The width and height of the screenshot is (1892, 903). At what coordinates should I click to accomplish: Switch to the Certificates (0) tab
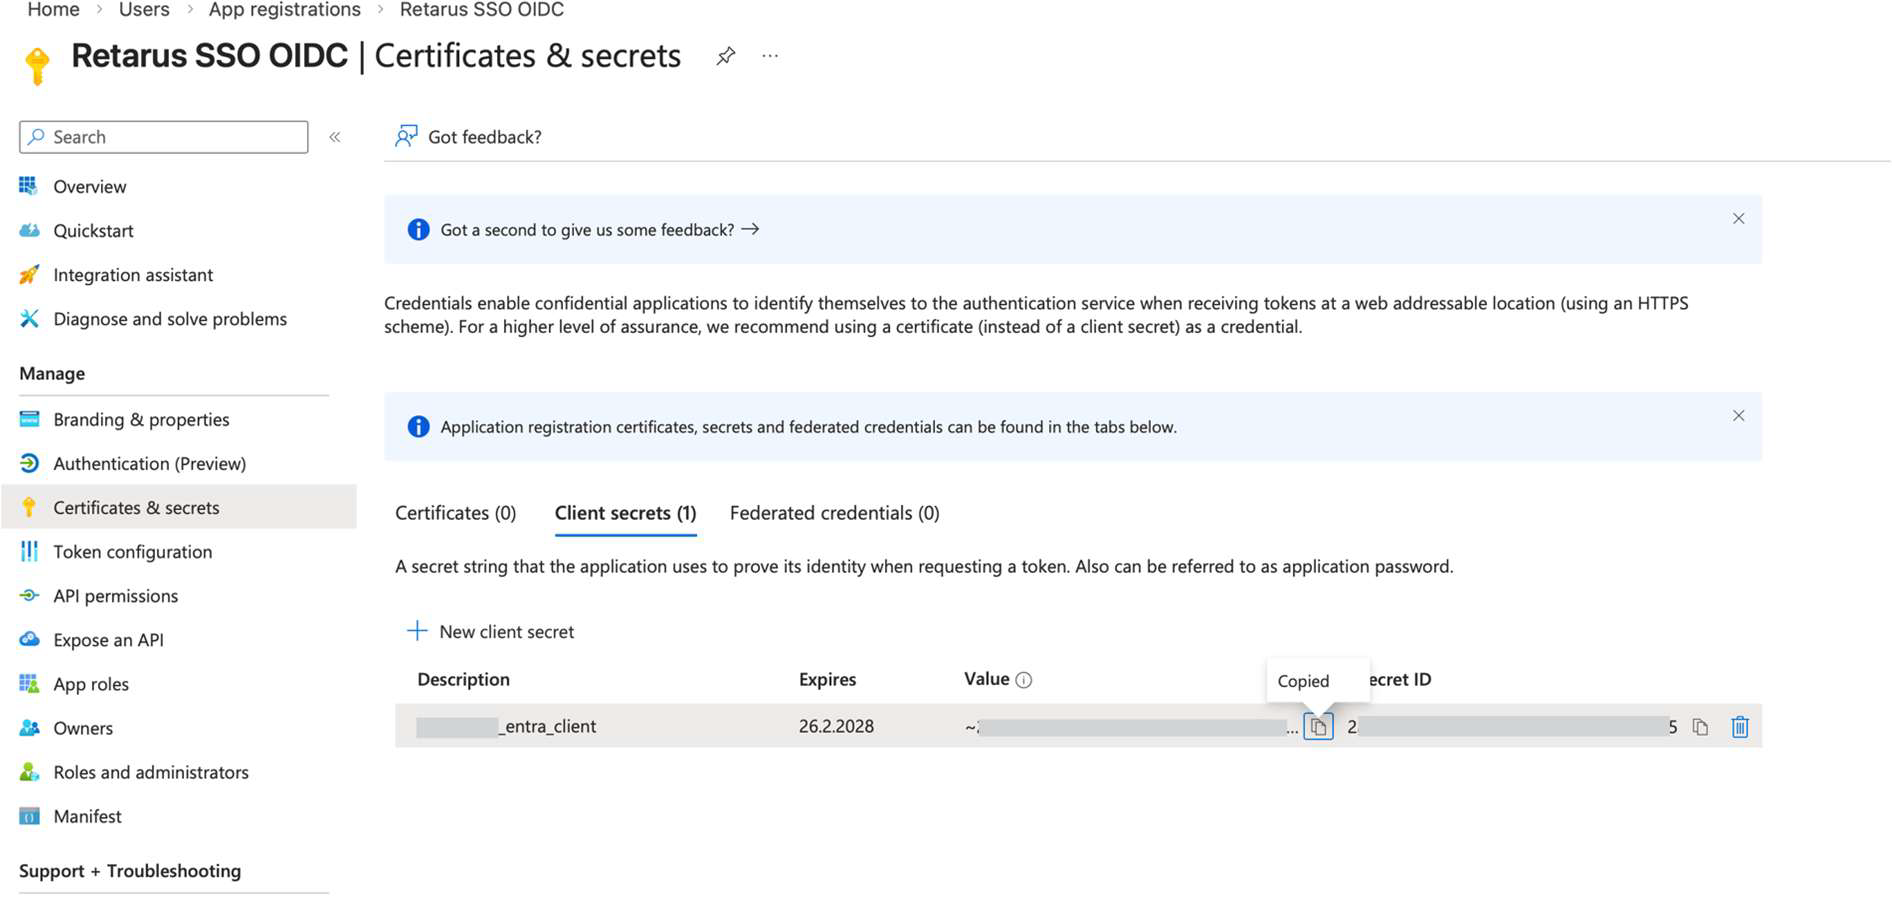tap(455, 513)
